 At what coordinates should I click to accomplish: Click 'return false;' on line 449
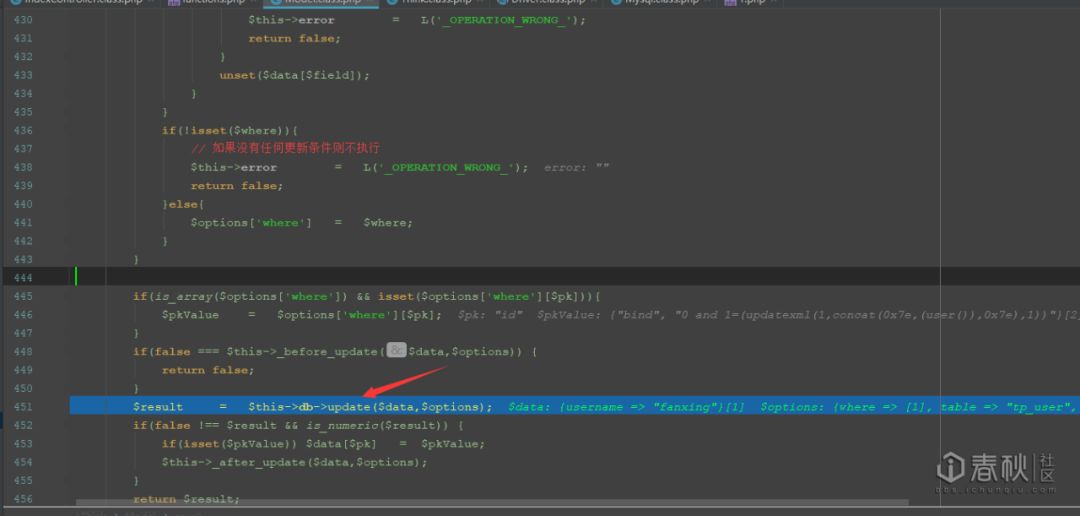tap(208, 370)
